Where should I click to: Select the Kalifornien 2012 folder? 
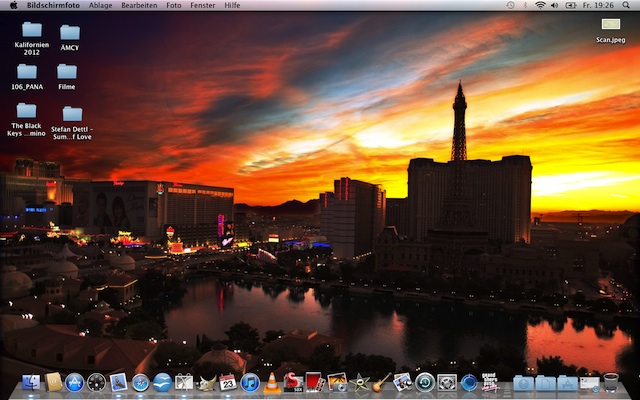[x=32, y=30]
